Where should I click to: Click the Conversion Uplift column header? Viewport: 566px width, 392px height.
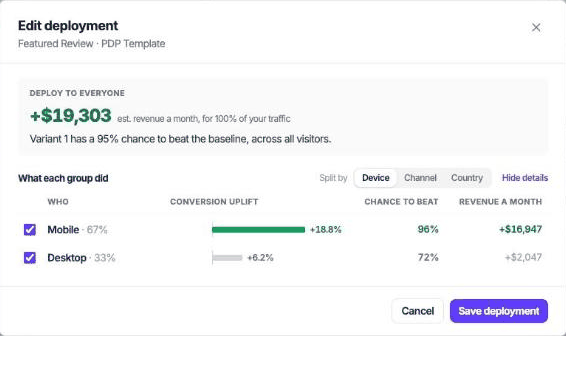pos(214,202)
